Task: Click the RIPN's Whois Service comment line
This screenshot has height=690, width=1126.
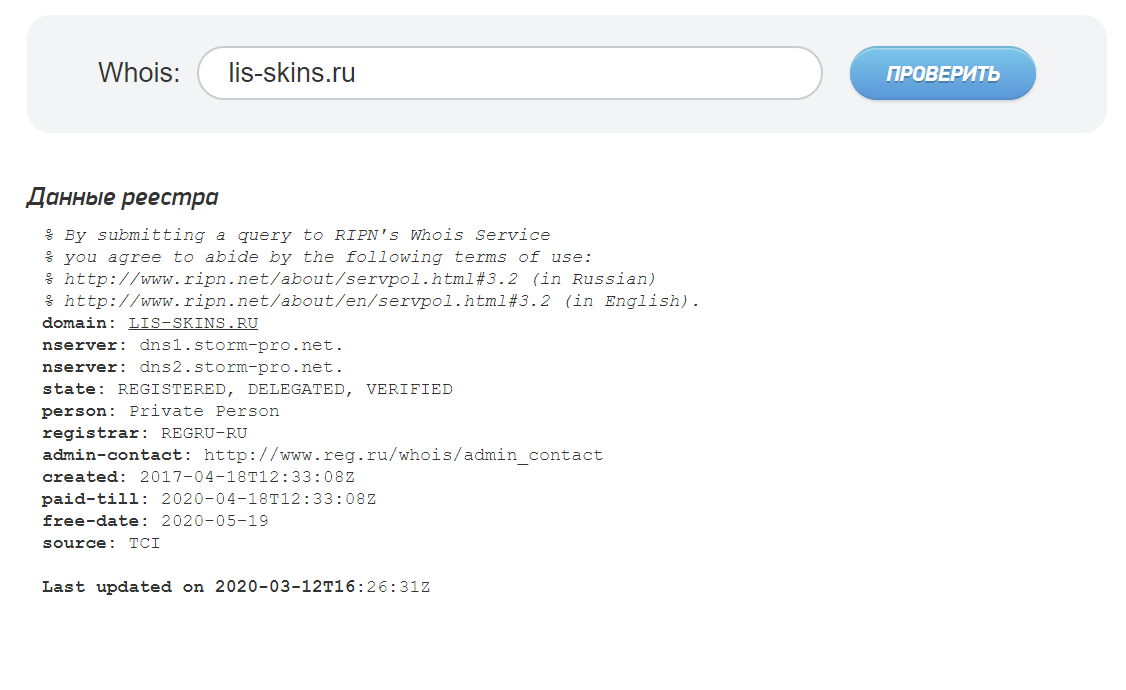Action: 297,236
